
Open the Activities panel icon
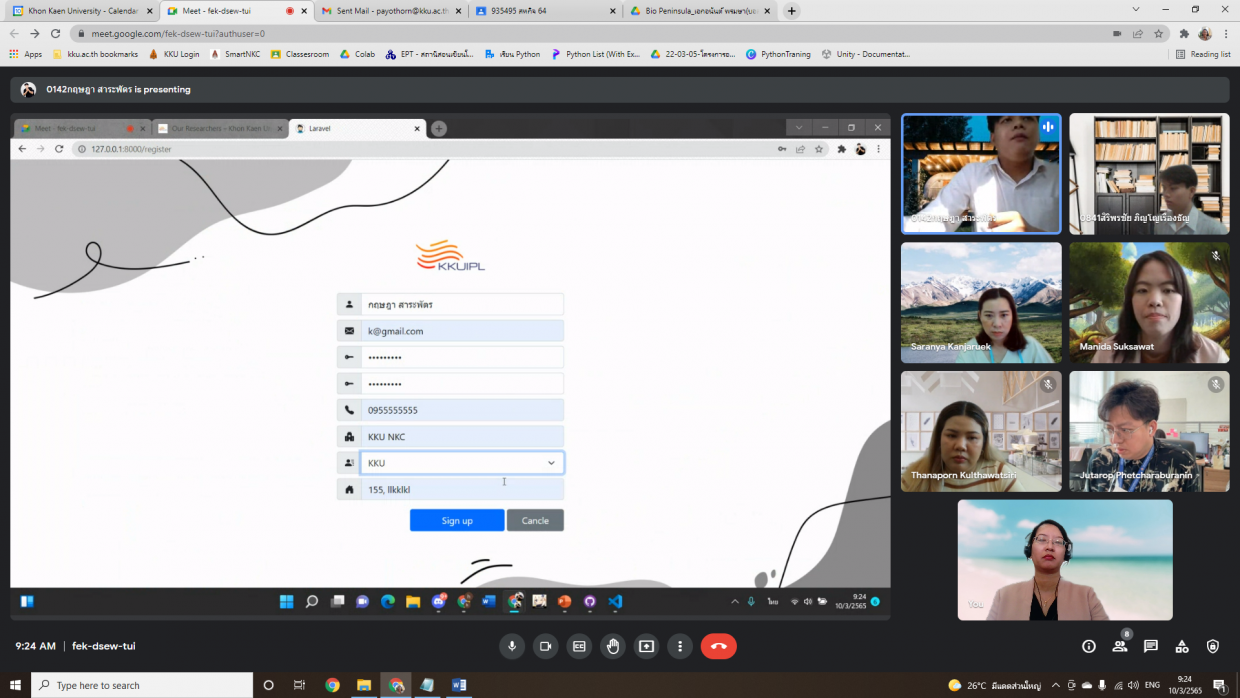point(1182,646)
